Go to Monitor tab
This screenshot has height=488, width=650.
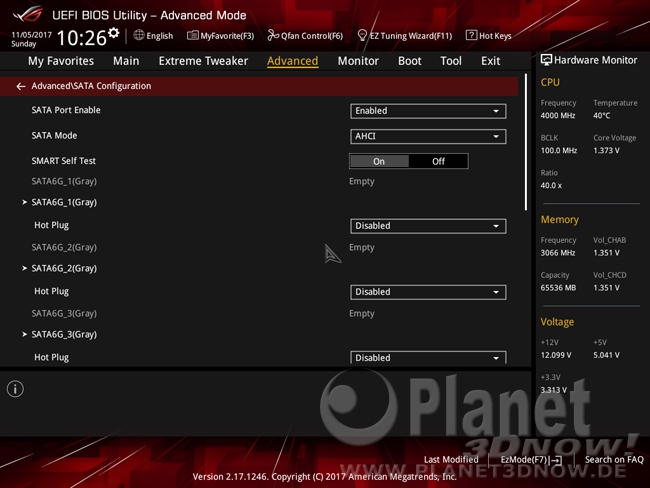pyautogui.click(x=358, y=61)
